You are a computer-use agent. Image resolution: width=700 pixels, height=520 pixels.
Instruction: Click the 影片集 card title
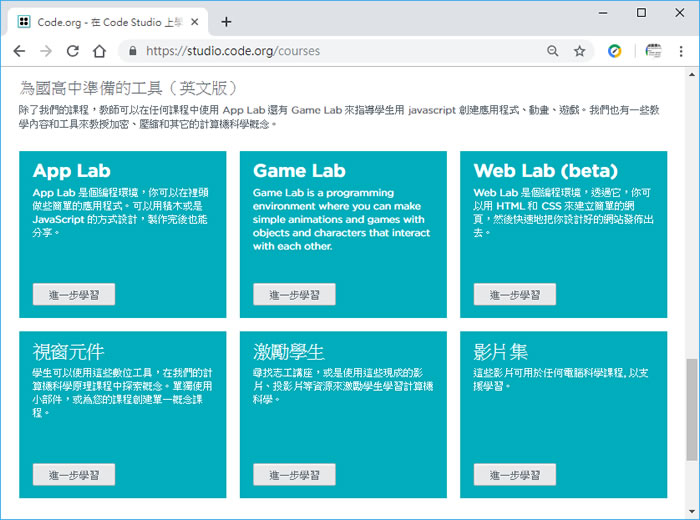point(500,352)
